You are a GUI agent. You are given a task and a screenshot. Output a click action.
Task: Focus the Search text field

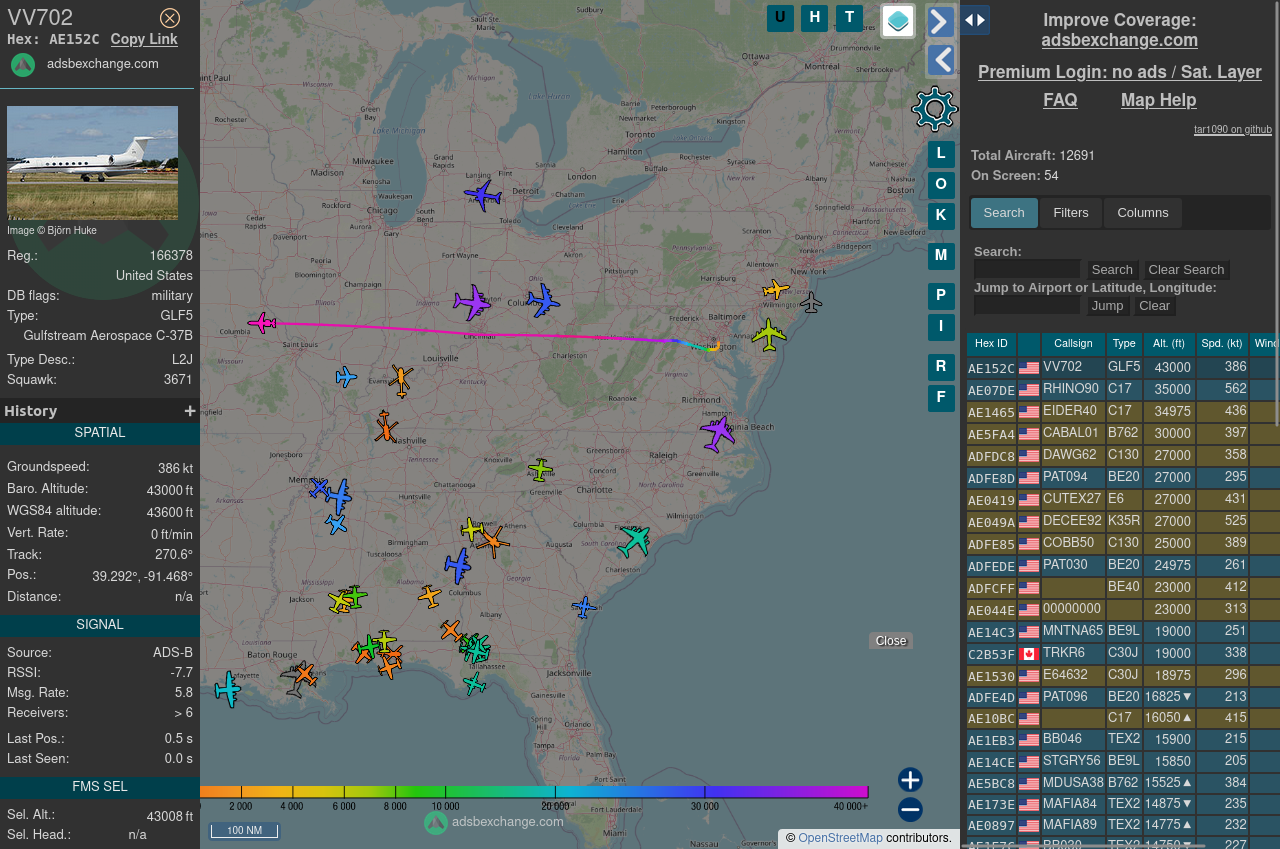pos(1027,269)
